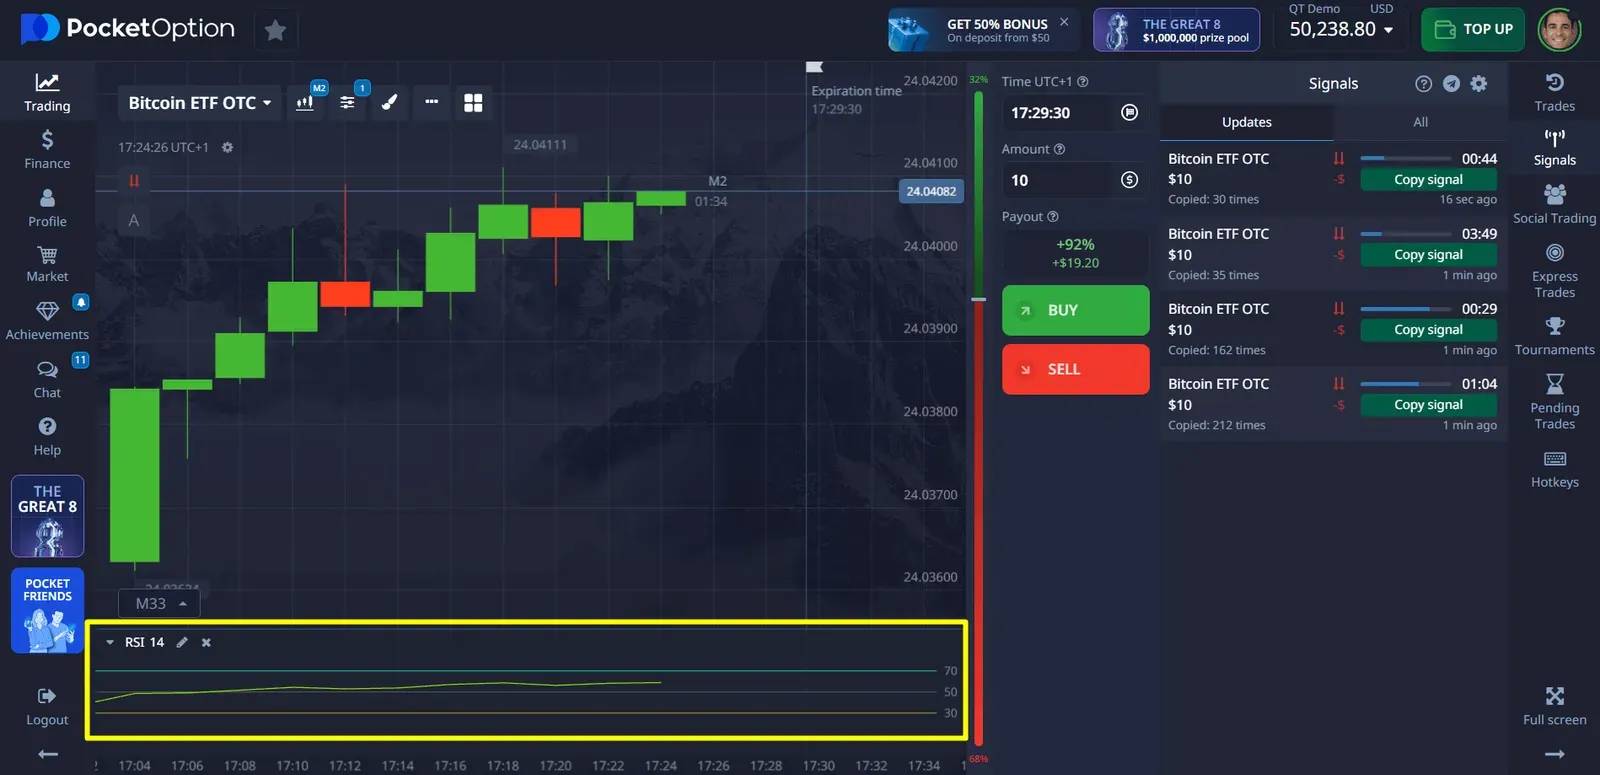Viewport: 1600px width, 775px height.
Task: Toggle amount currency switch icon
Action: coord(1129,180)
